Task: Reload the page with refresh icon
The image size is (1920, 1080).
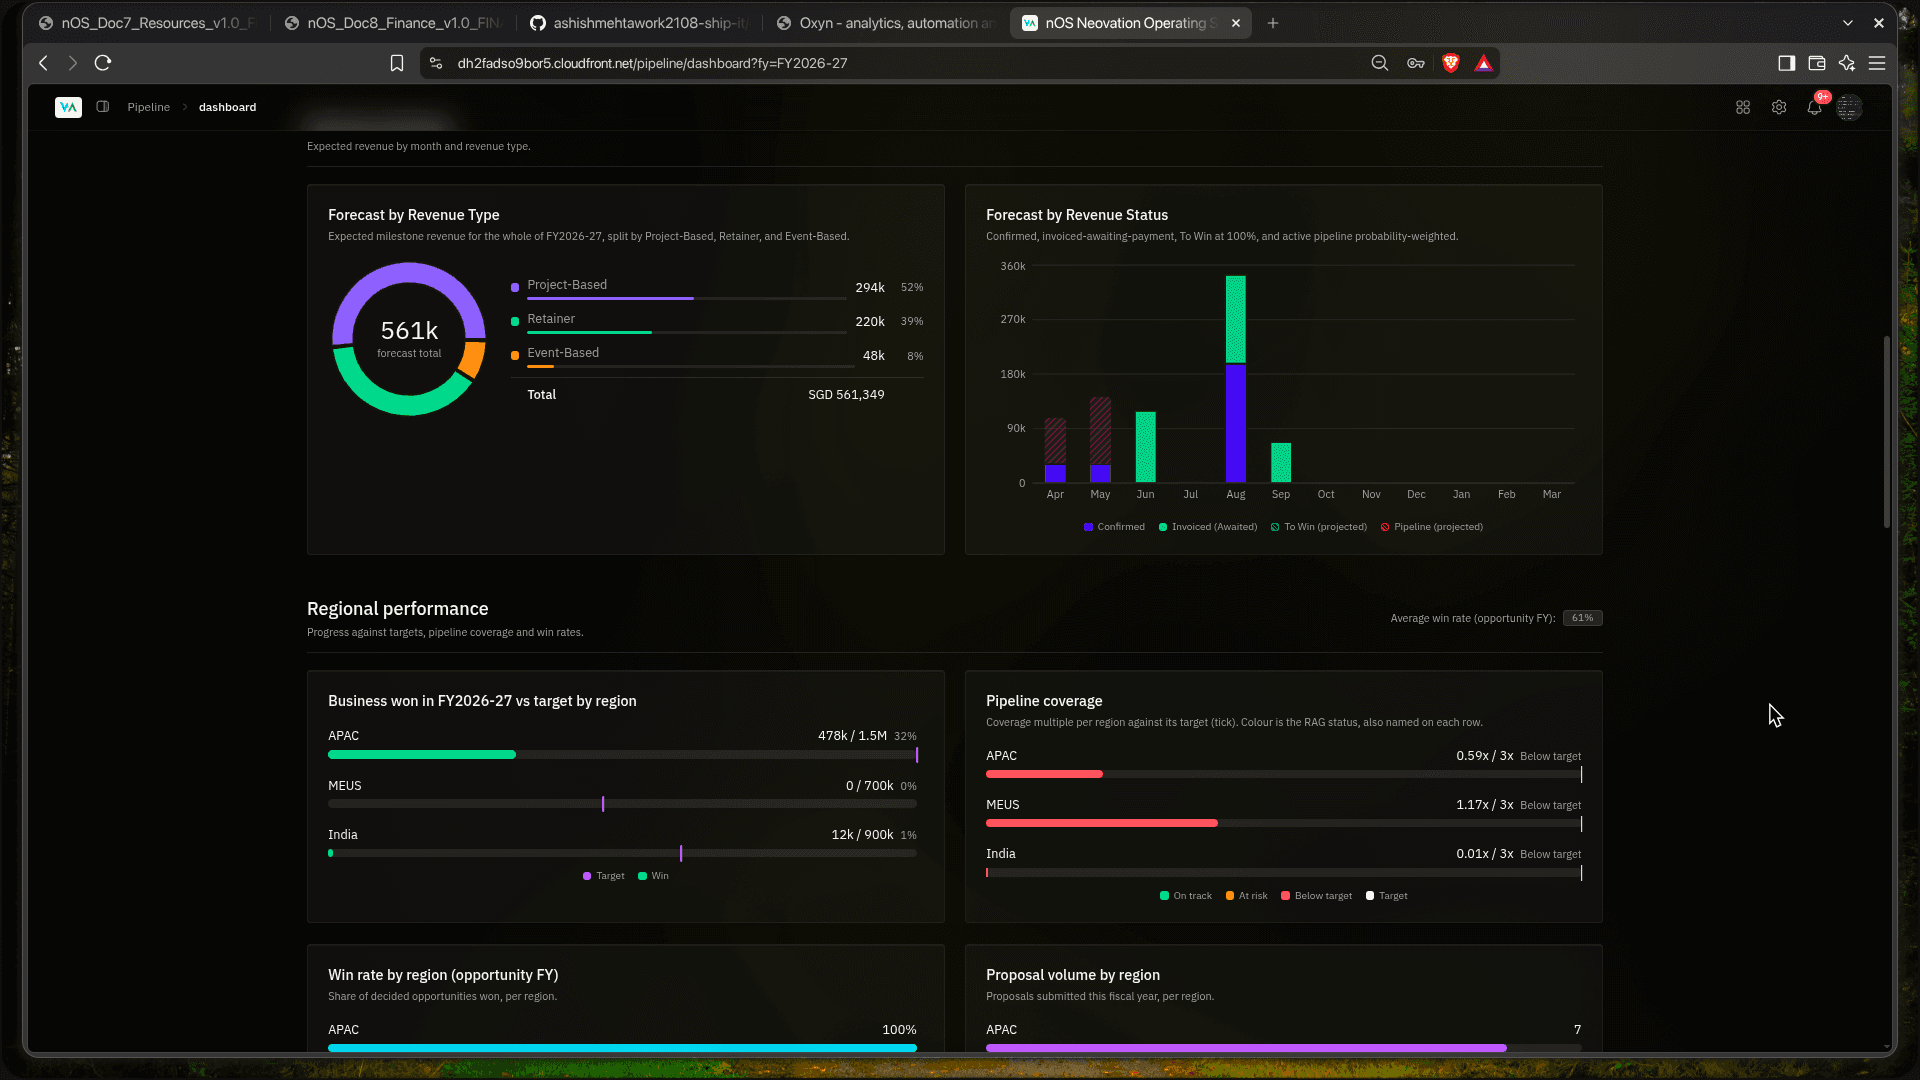Action: [x=102, y=63]
